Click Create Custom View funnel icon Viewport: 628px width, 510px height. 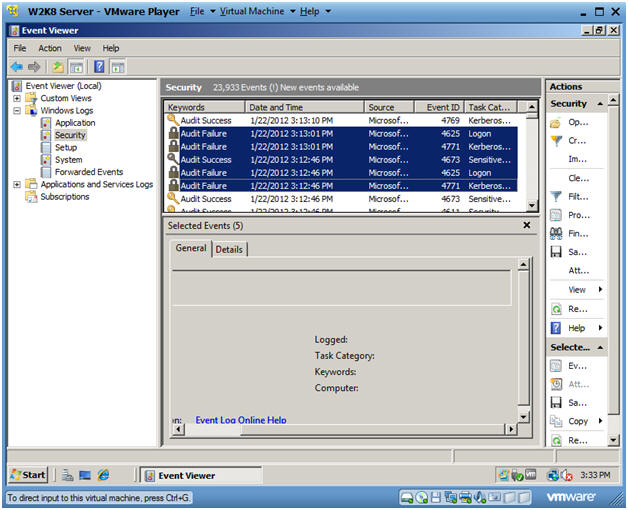click(x=556, y=141)
